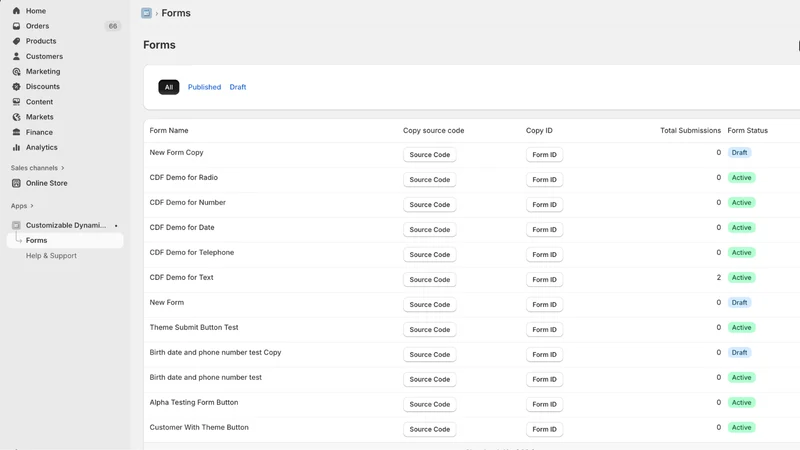
Task: Click the Customizable Dynamic app icon in sidebar
Action: coord(16,225)
